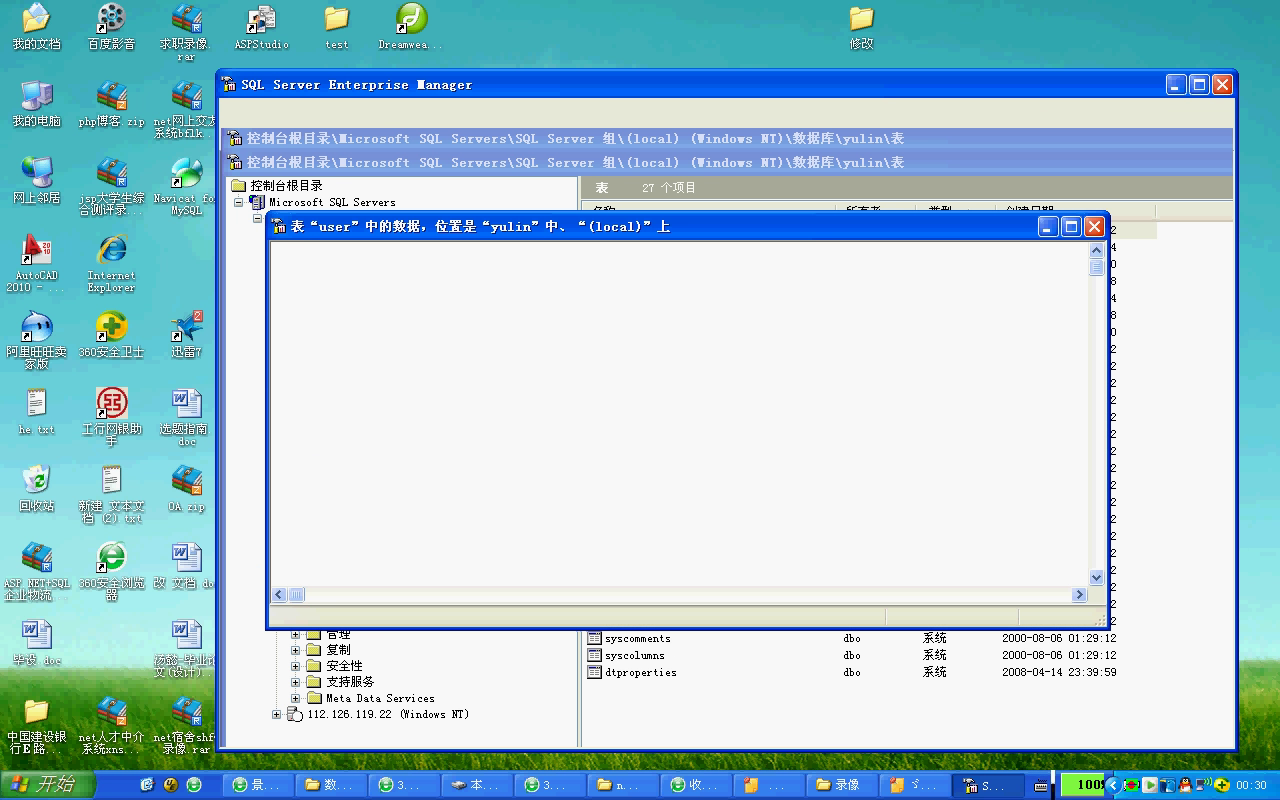Select the 安全性 tree folder
The image size is (1280, 800).
pos(345,666)
